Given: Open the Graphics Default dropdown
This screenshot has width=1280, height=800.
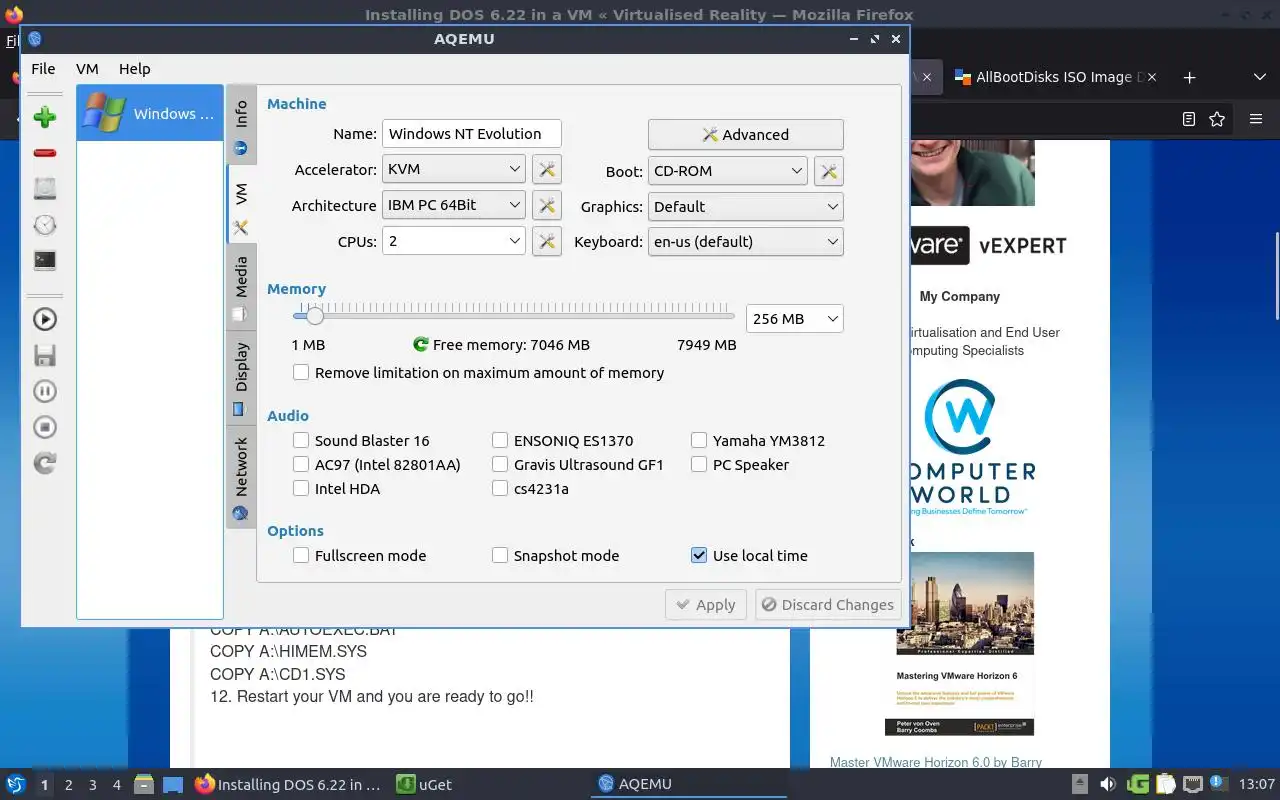Looking at the screenshot, I should click(x=746, y=207).
